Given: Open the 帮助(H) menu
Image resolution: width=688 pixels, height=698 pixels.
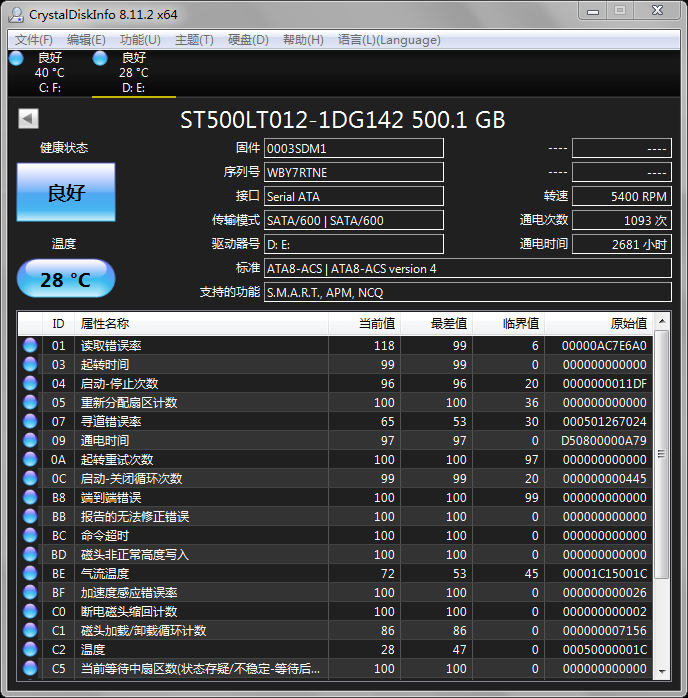Looking at the screenshot, I should tap(303, 40).
